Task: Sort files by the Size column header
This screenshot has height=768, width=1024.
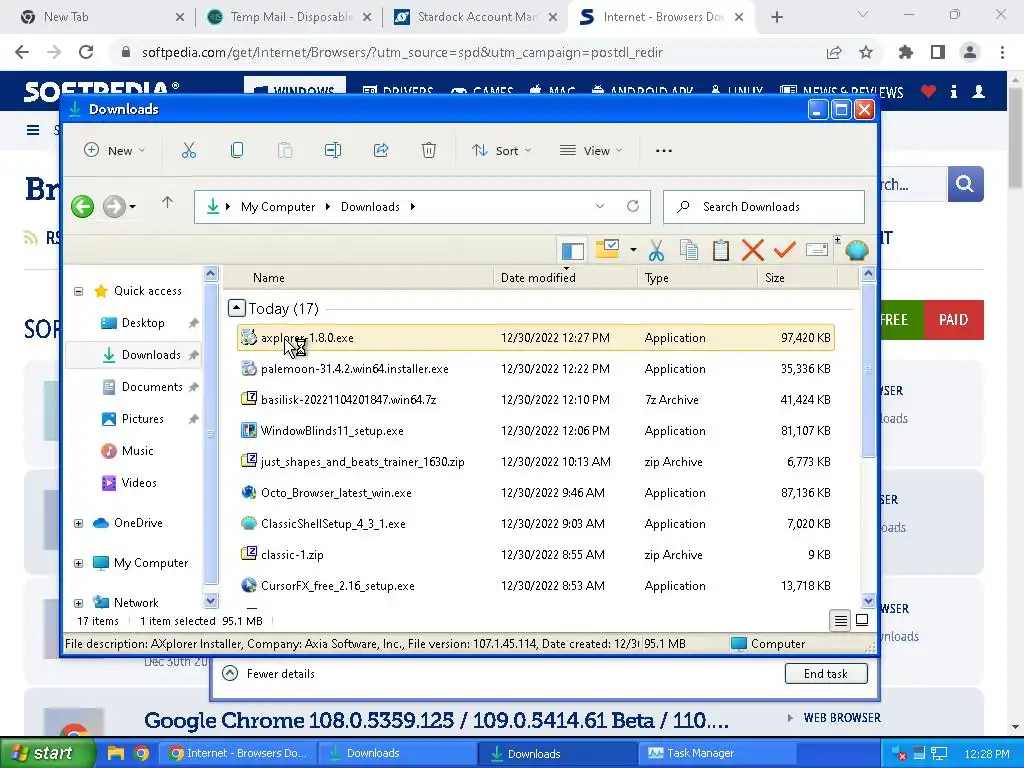Action: point(797,278)
